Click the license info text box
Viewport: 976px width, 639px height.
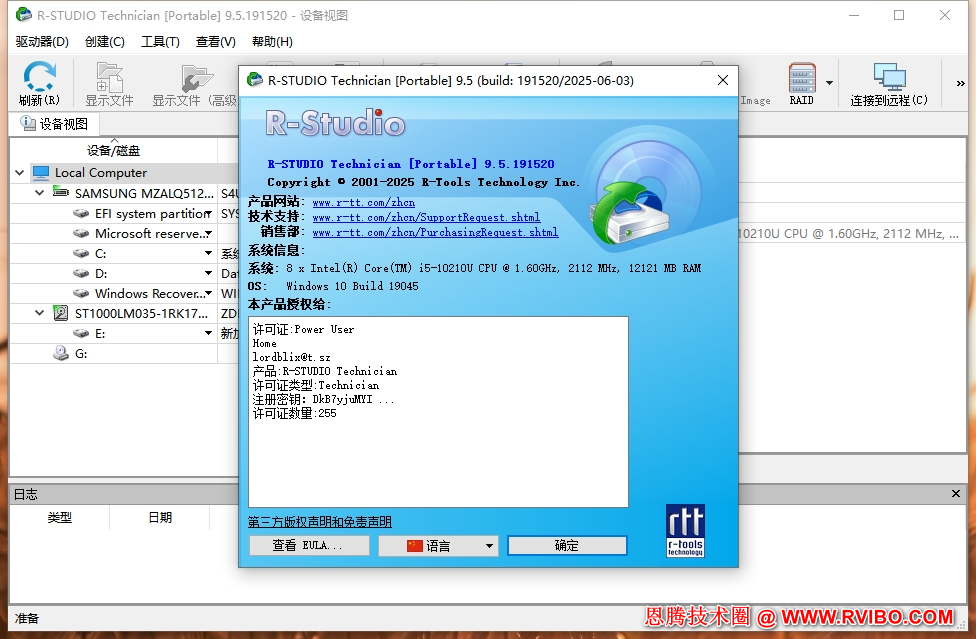point(438,412)
